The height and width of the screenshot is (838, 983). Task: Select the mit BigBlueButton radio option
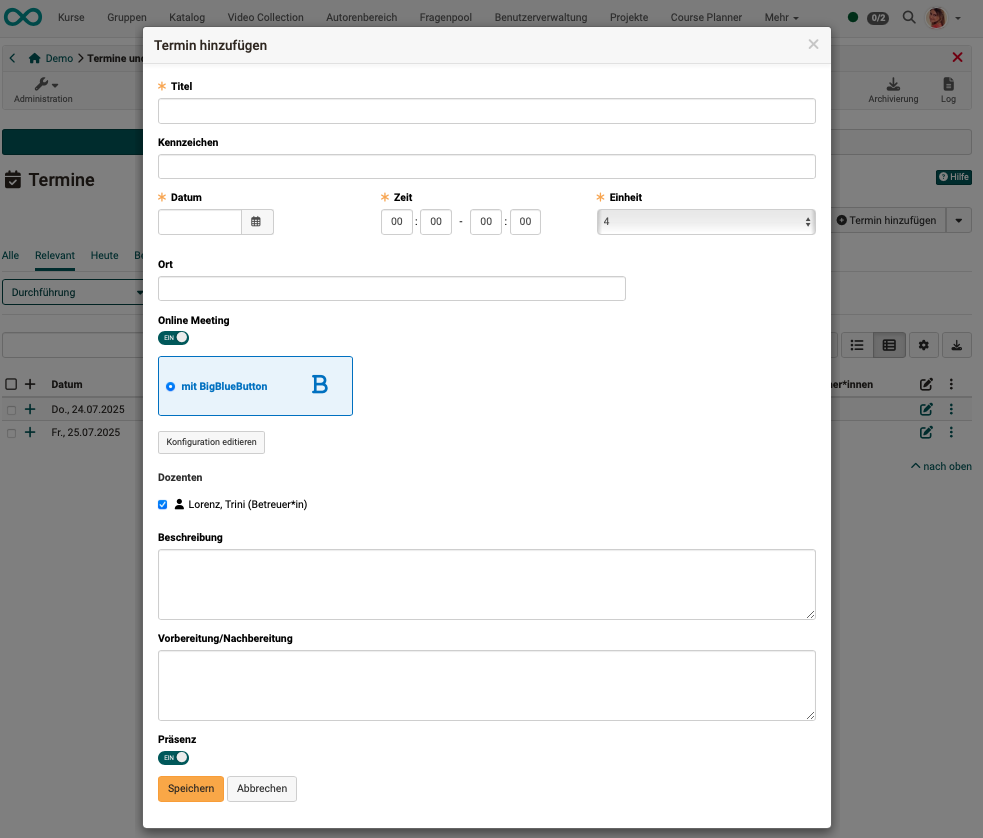click(x=171, y=386)
